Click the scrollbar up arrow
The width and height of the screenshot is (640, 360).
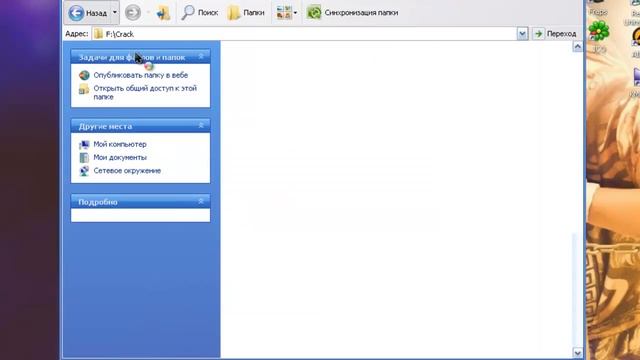click(578, 47)
